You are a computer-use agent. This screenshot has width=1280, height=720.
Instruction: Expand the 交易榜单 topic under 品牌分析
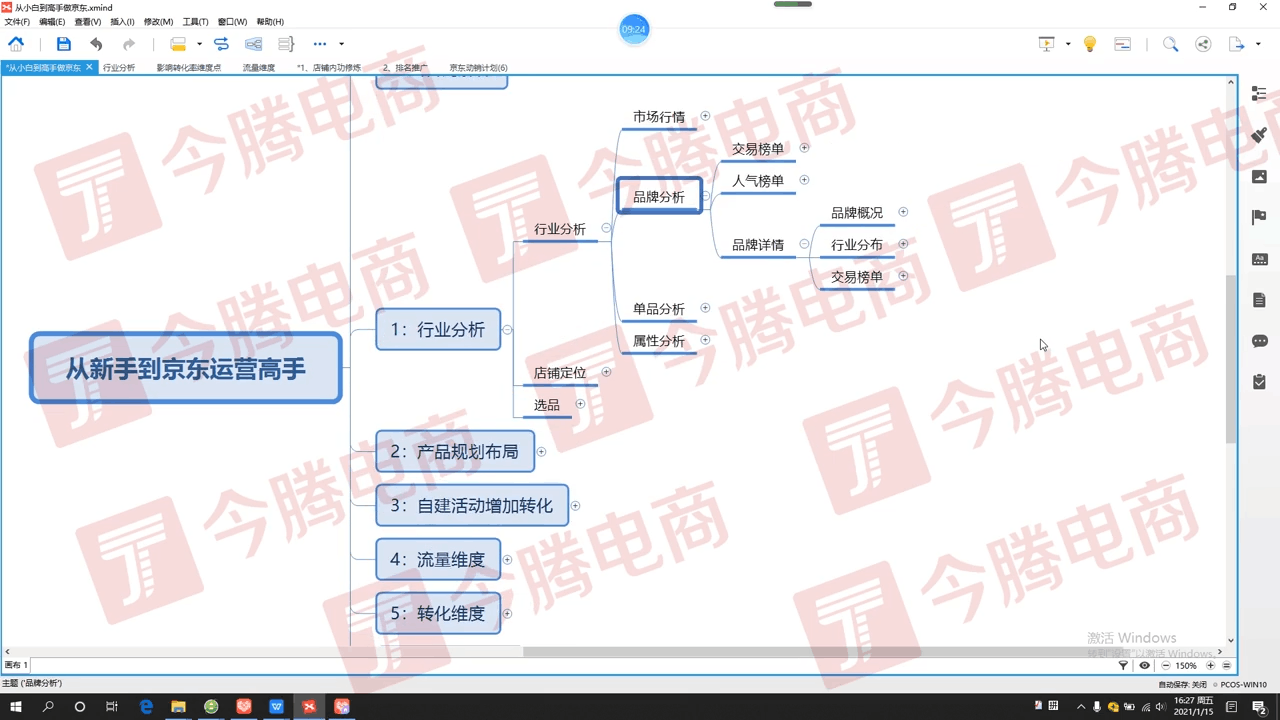point(804,148)
